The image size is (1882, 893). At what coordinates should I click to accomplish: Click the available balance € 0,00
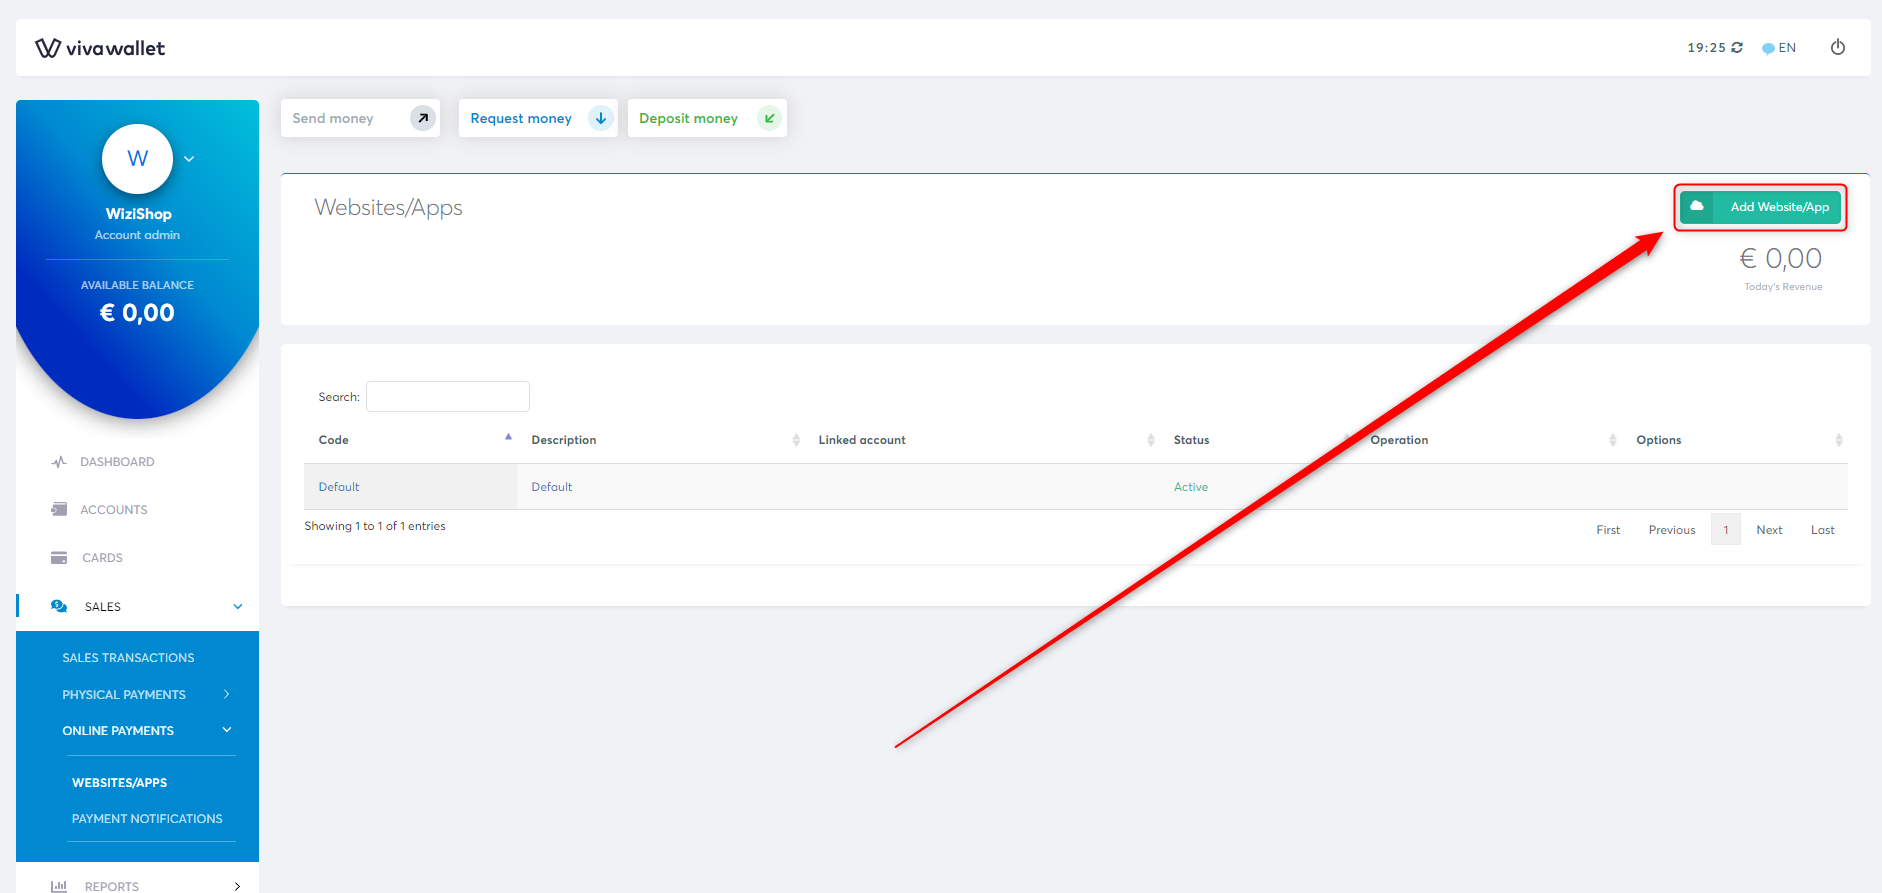point(137,313)
